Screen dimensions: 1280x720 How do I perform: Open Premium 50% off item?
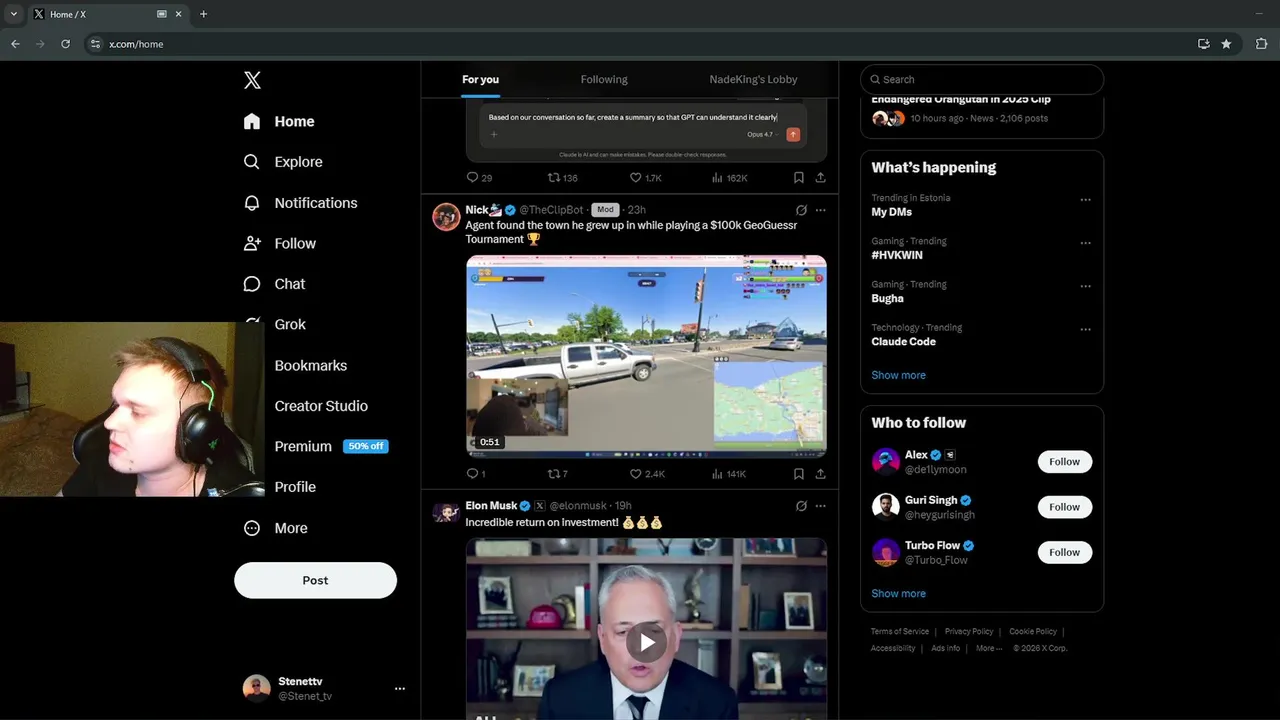point(331,446)
